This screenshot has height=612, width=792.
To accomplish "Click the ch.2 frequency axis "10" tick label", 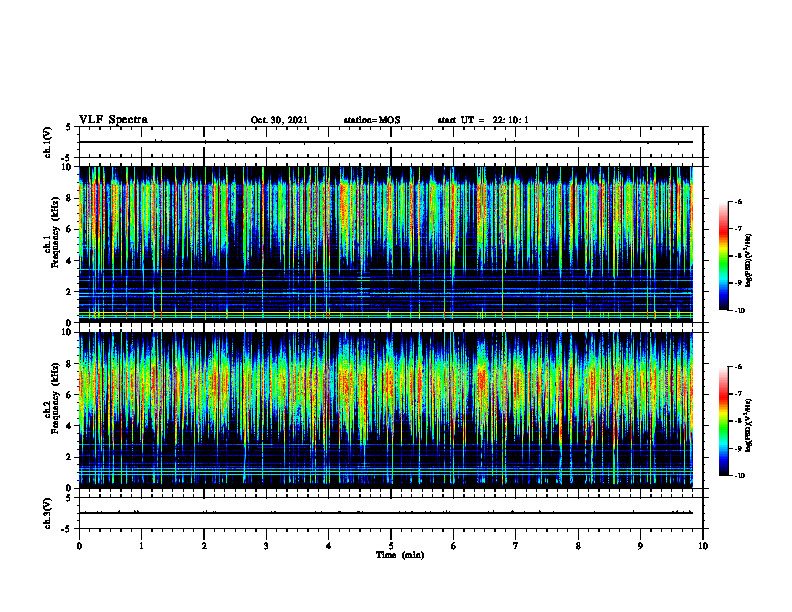I will pyautogui.click(x=68, y=332).
